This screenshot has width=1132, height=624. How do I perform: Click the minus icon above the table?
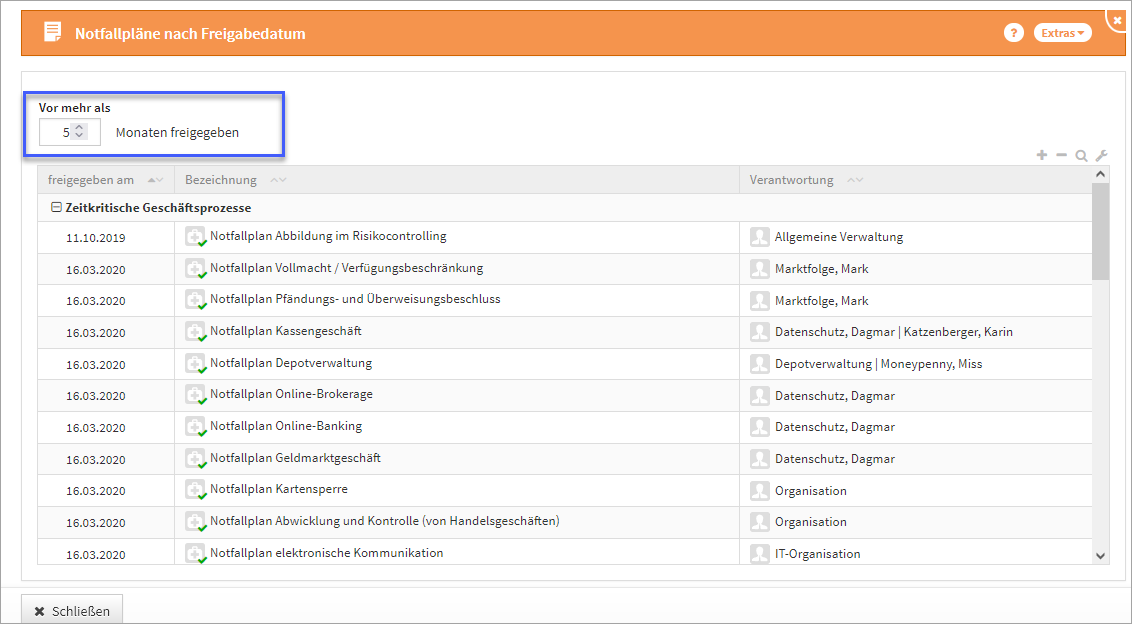pos(1062,155)
